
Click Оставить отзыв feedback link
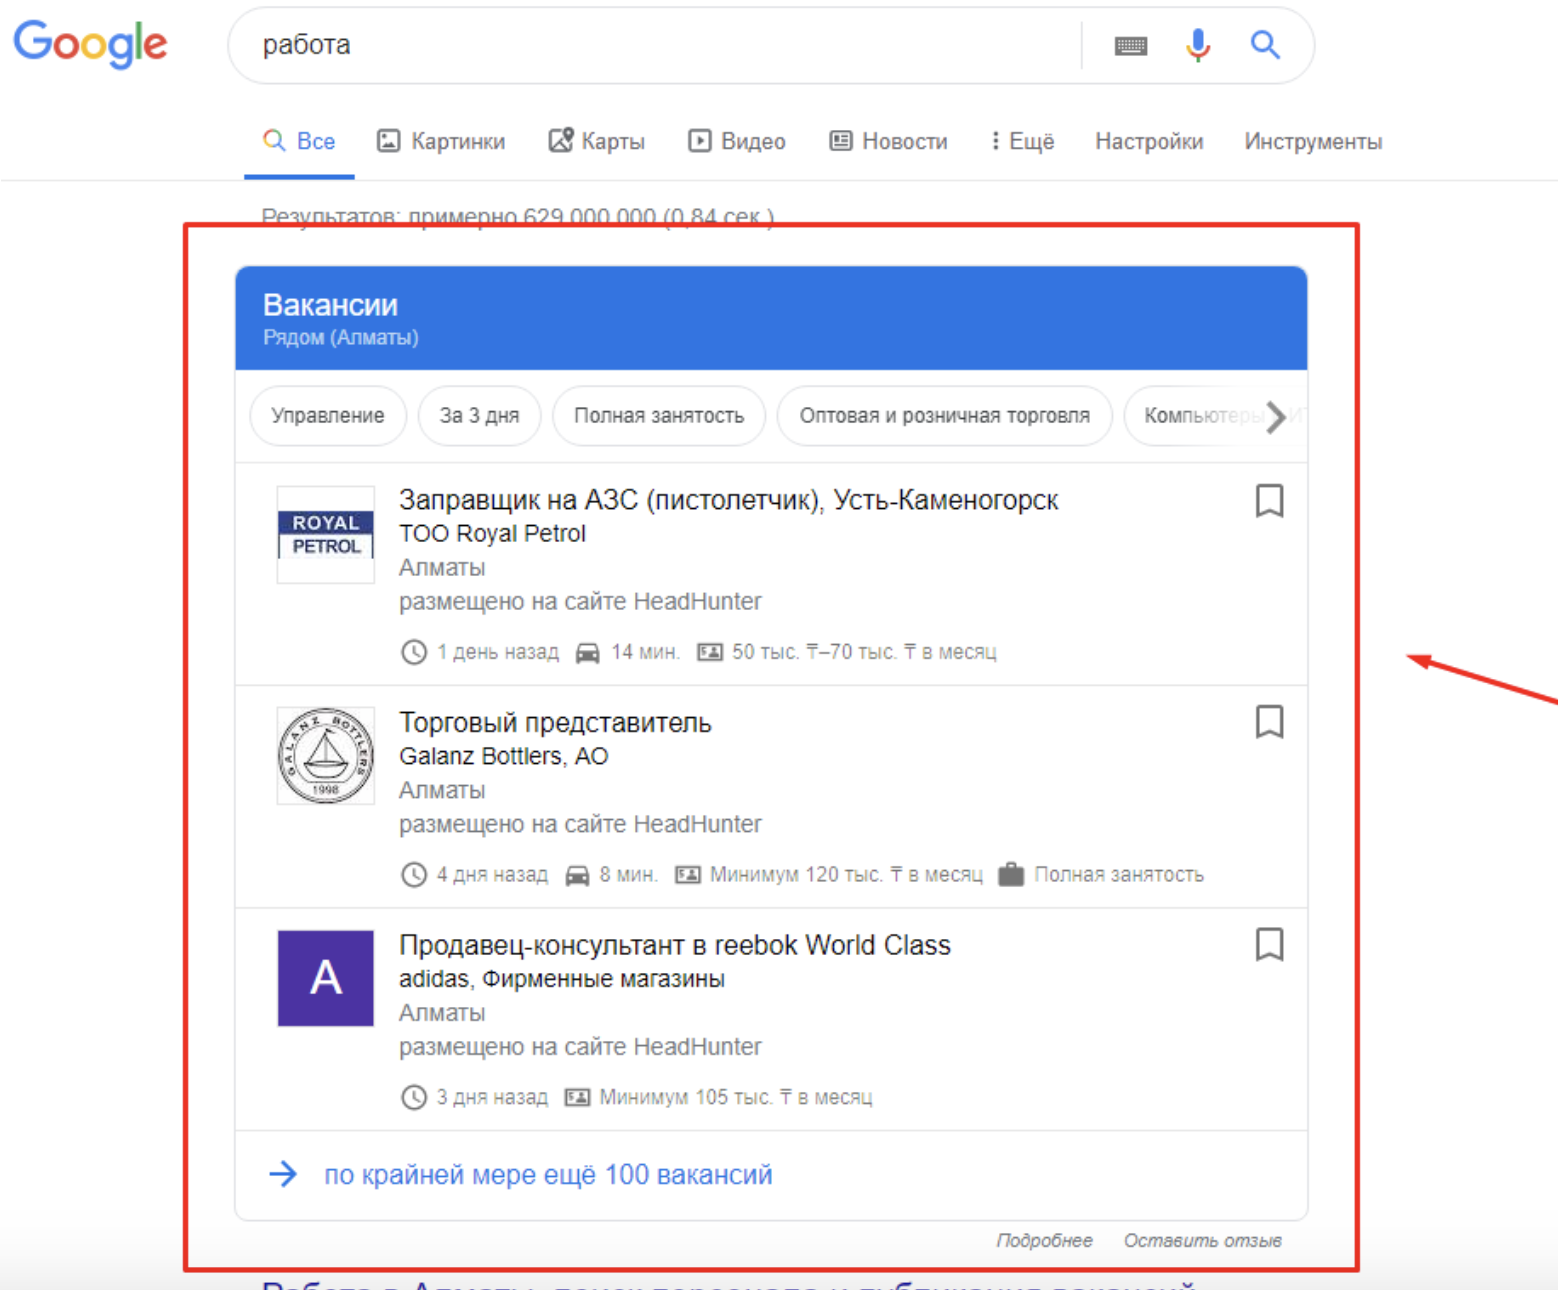(1202, 1240)
